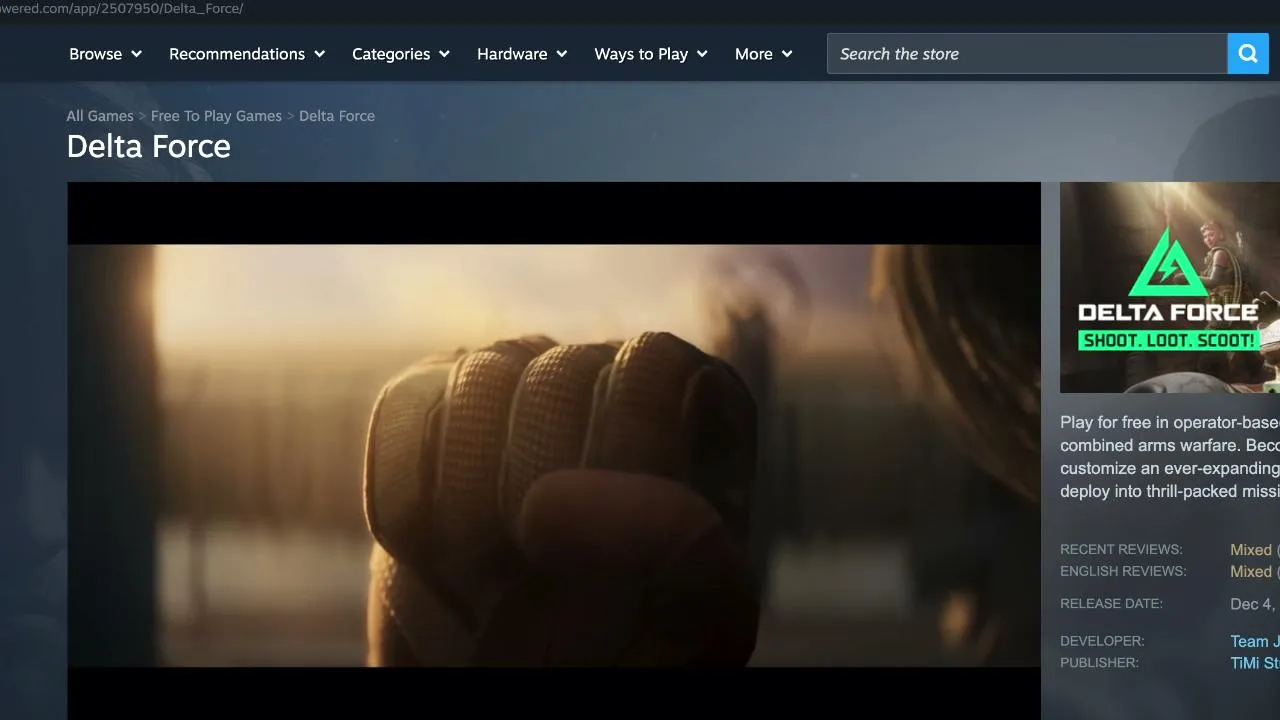The width and height of the screenshot is (1280, 720).
Task: Expand the More dropdown chevron
Action: pyautogui.click(x=787, y=54)
